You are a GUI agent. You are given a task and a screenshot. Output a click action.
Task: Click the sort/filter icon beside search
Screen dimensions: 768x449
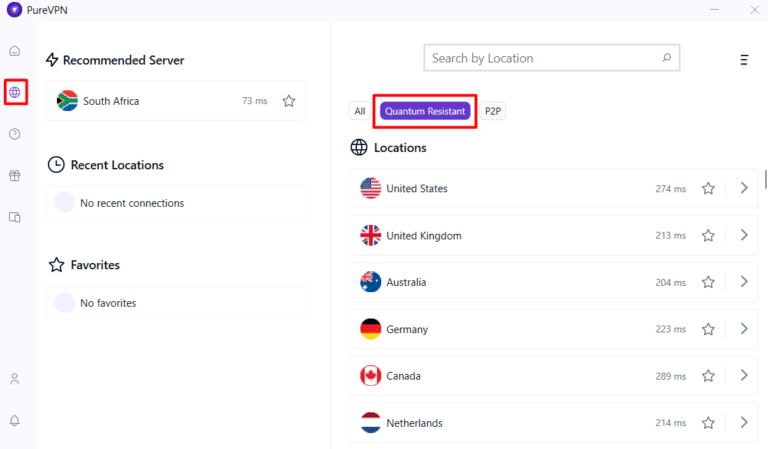point(744,60)
